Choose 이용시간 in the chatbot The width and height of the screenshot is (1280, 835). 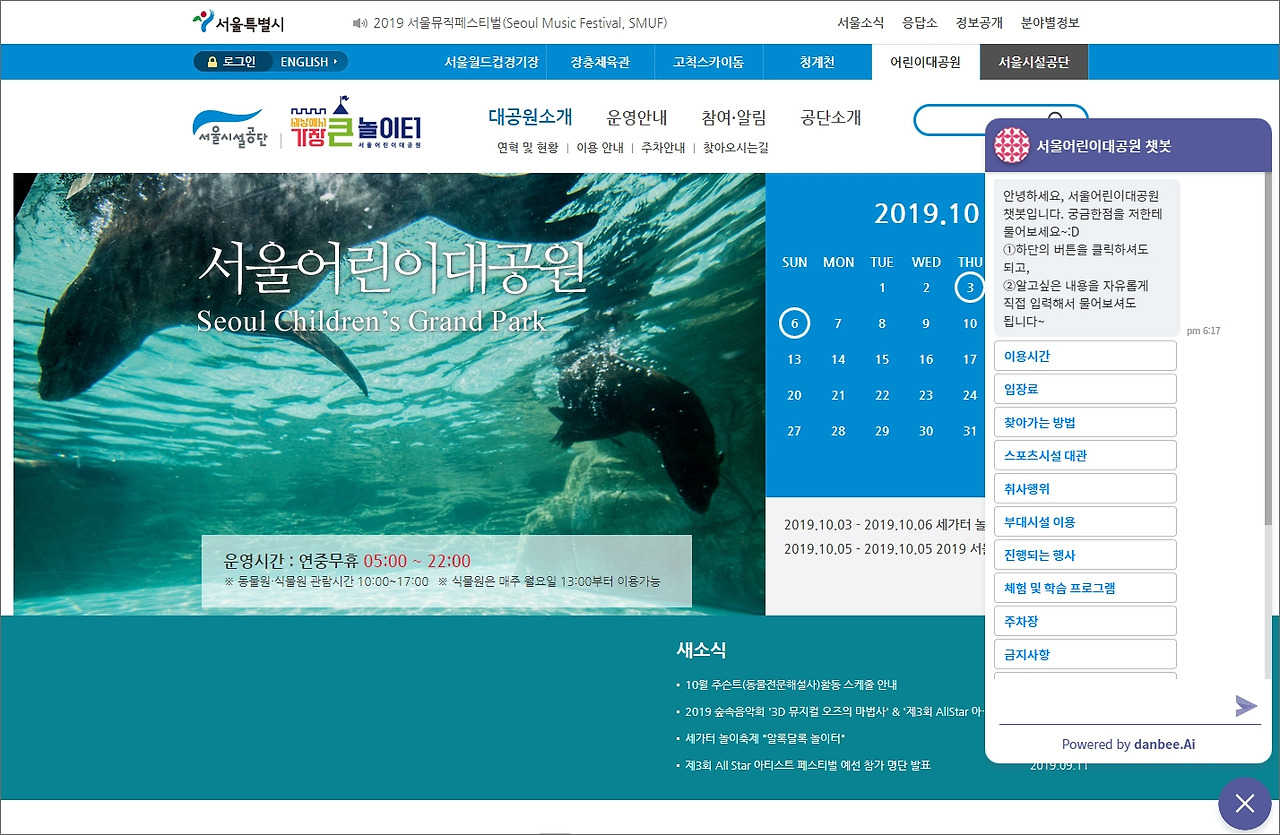click(1085, 356)
